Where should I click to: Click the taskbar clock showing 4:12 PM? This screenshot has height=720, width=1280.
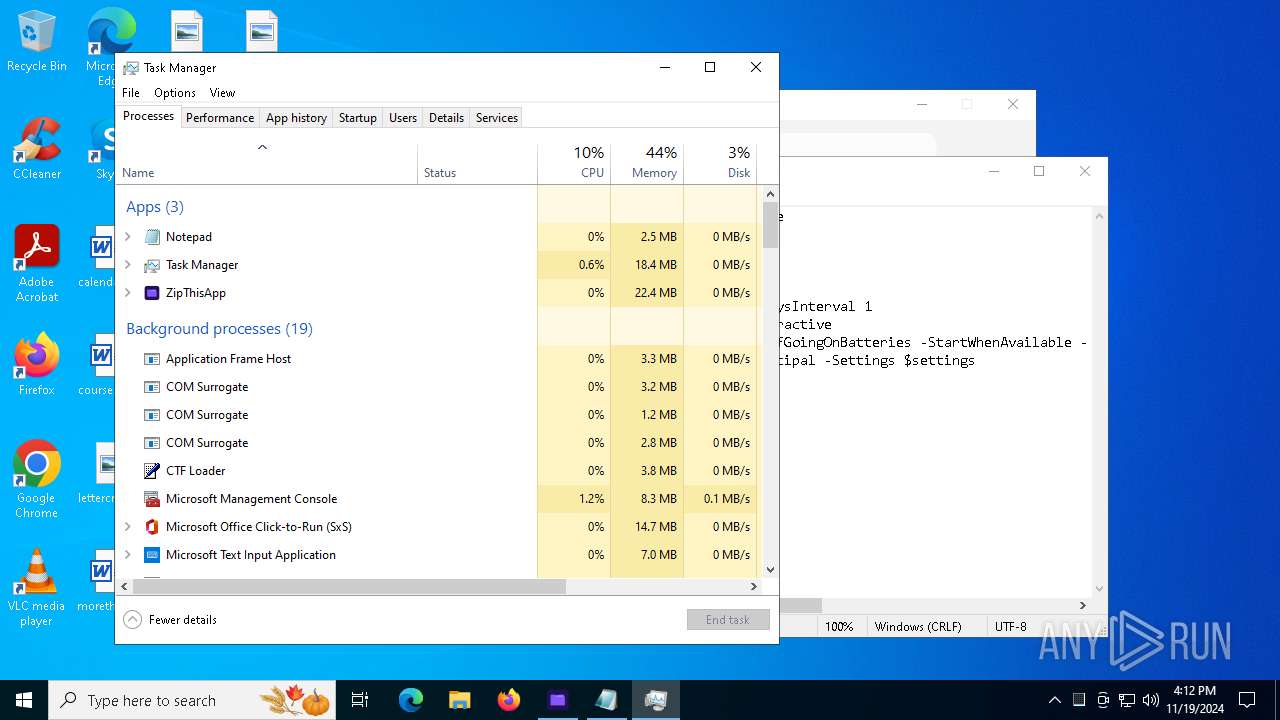pyautogui.click(x=1195, y=700)
